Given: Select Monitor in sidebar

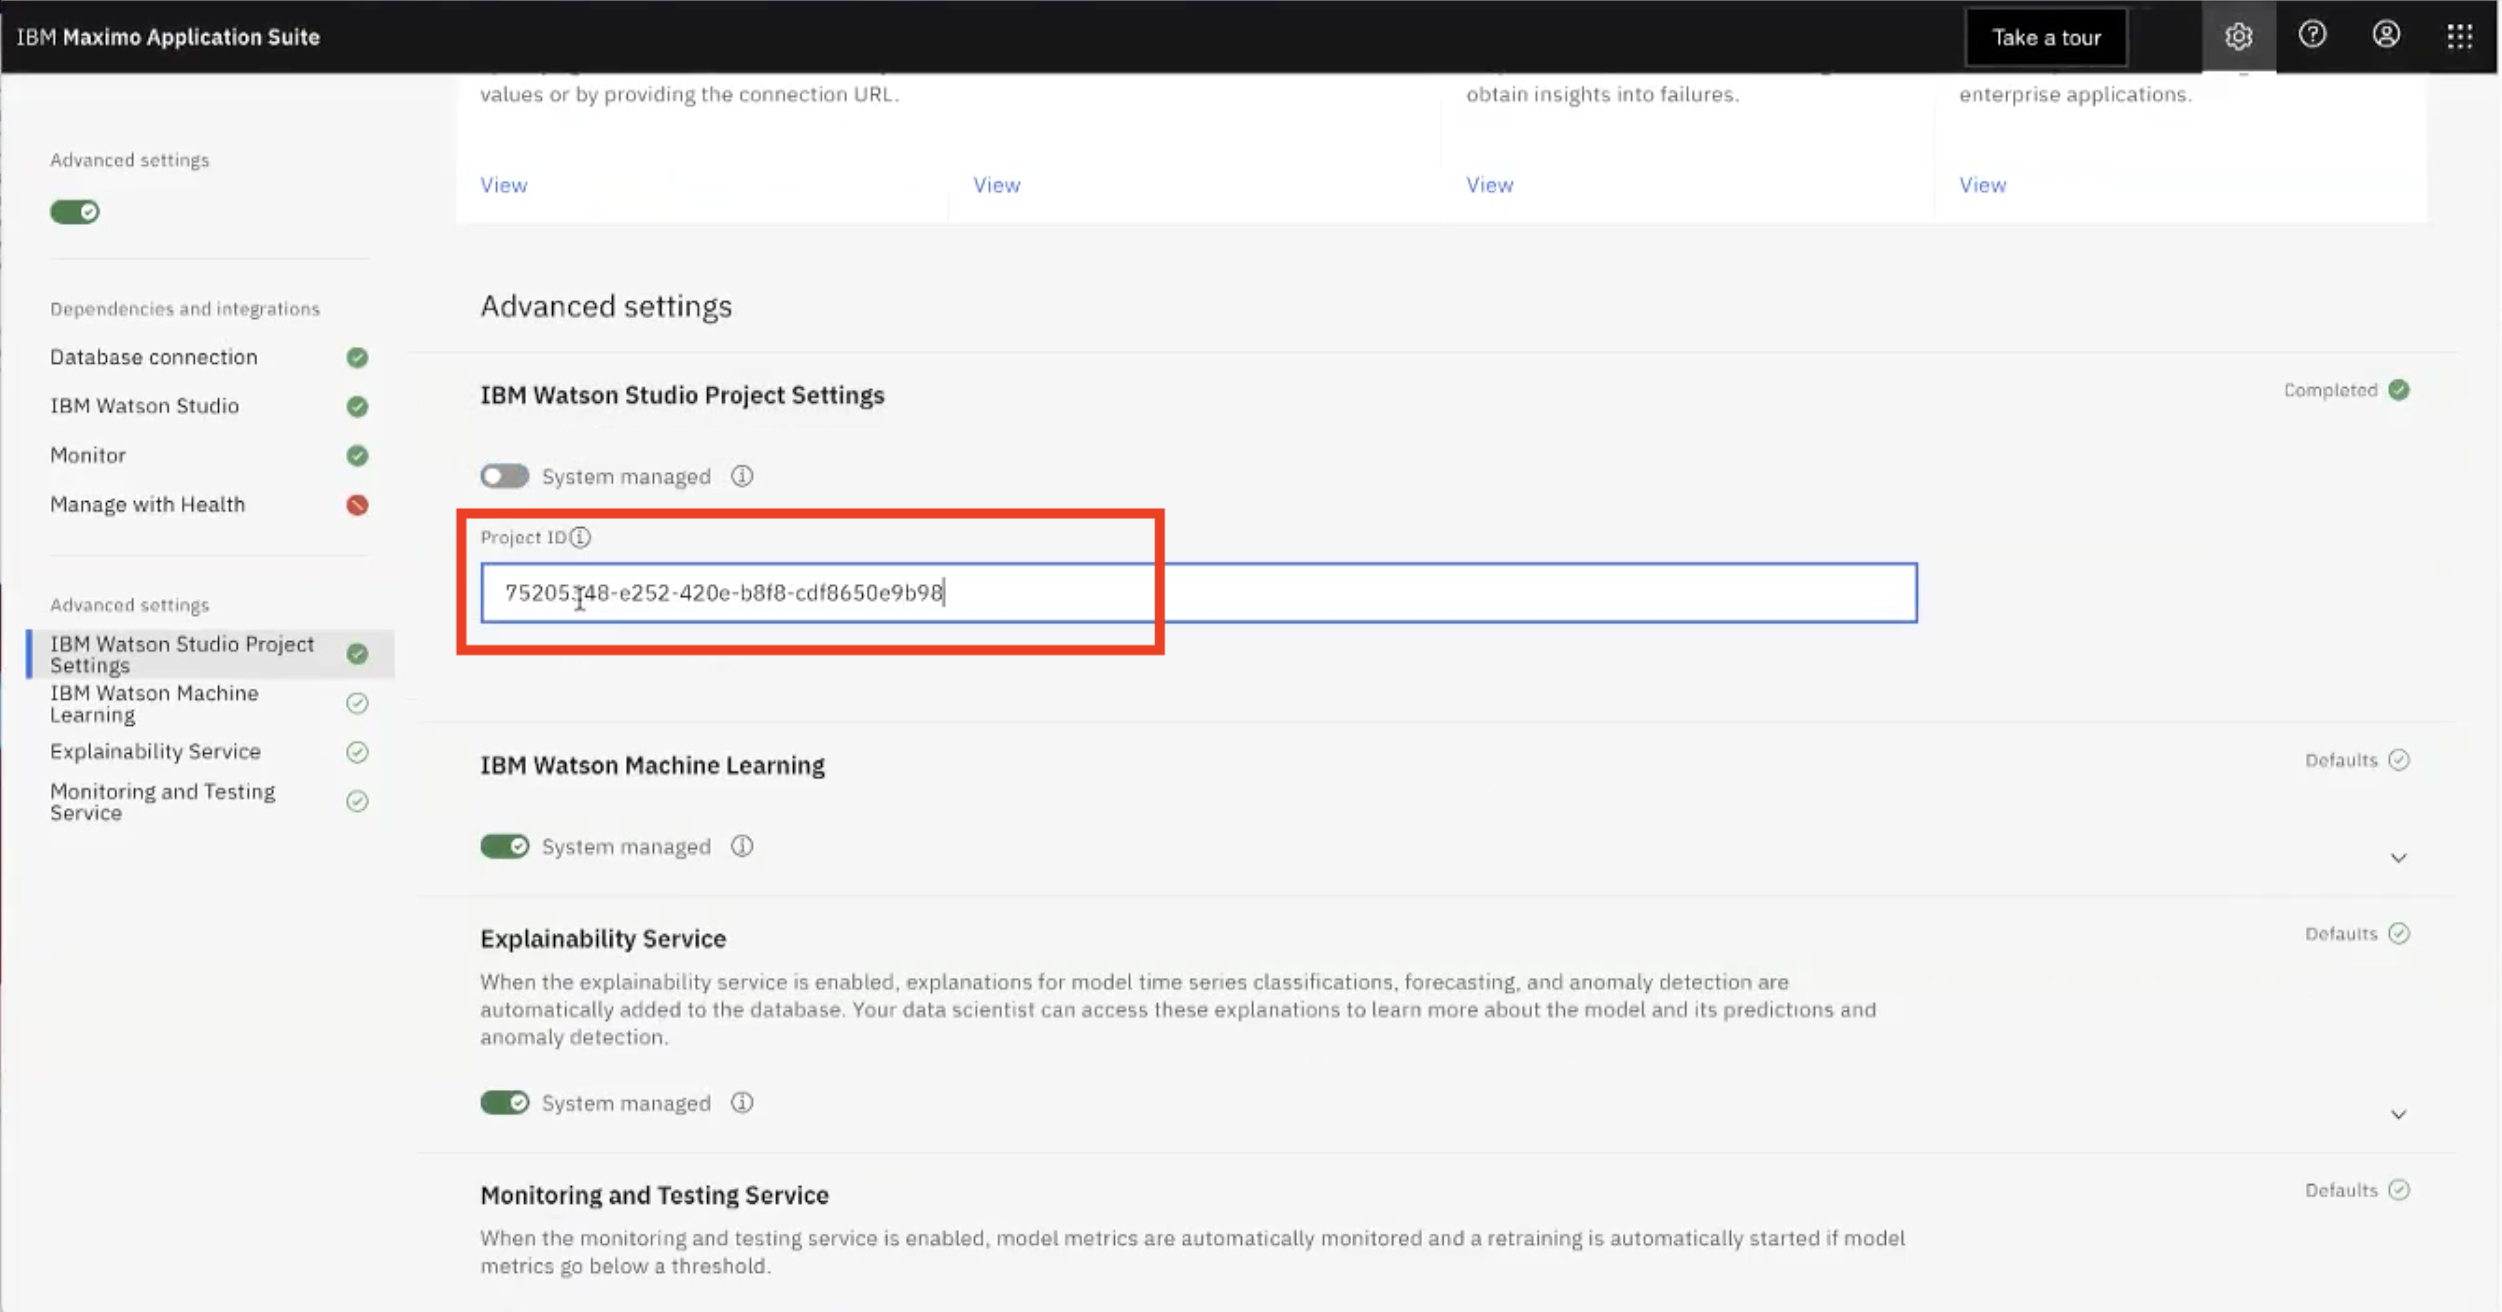Looking at the screenshot, I should (x=88, y=455).
